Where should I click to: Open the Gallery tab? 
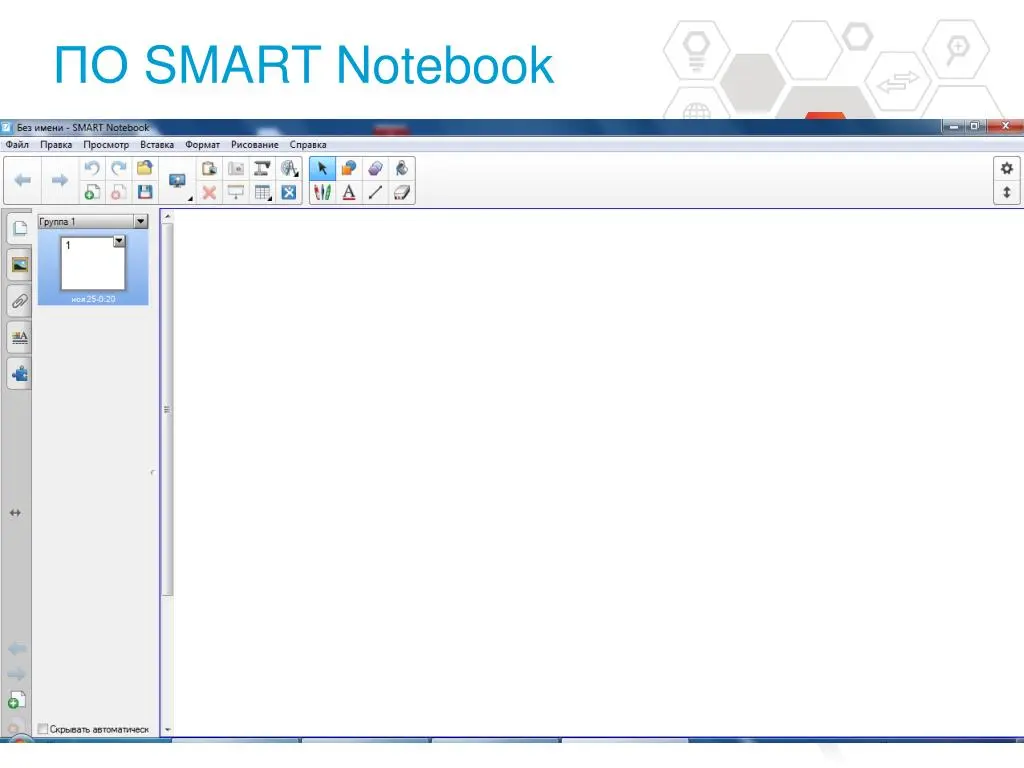(20, 265)
